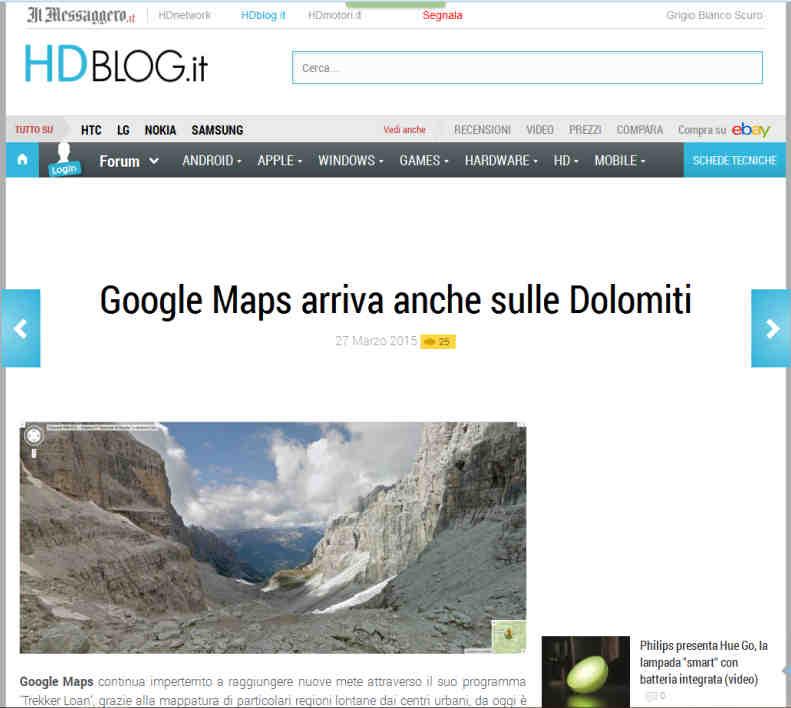
Task: Click the HDnetwork link
Action: [184, 15]
